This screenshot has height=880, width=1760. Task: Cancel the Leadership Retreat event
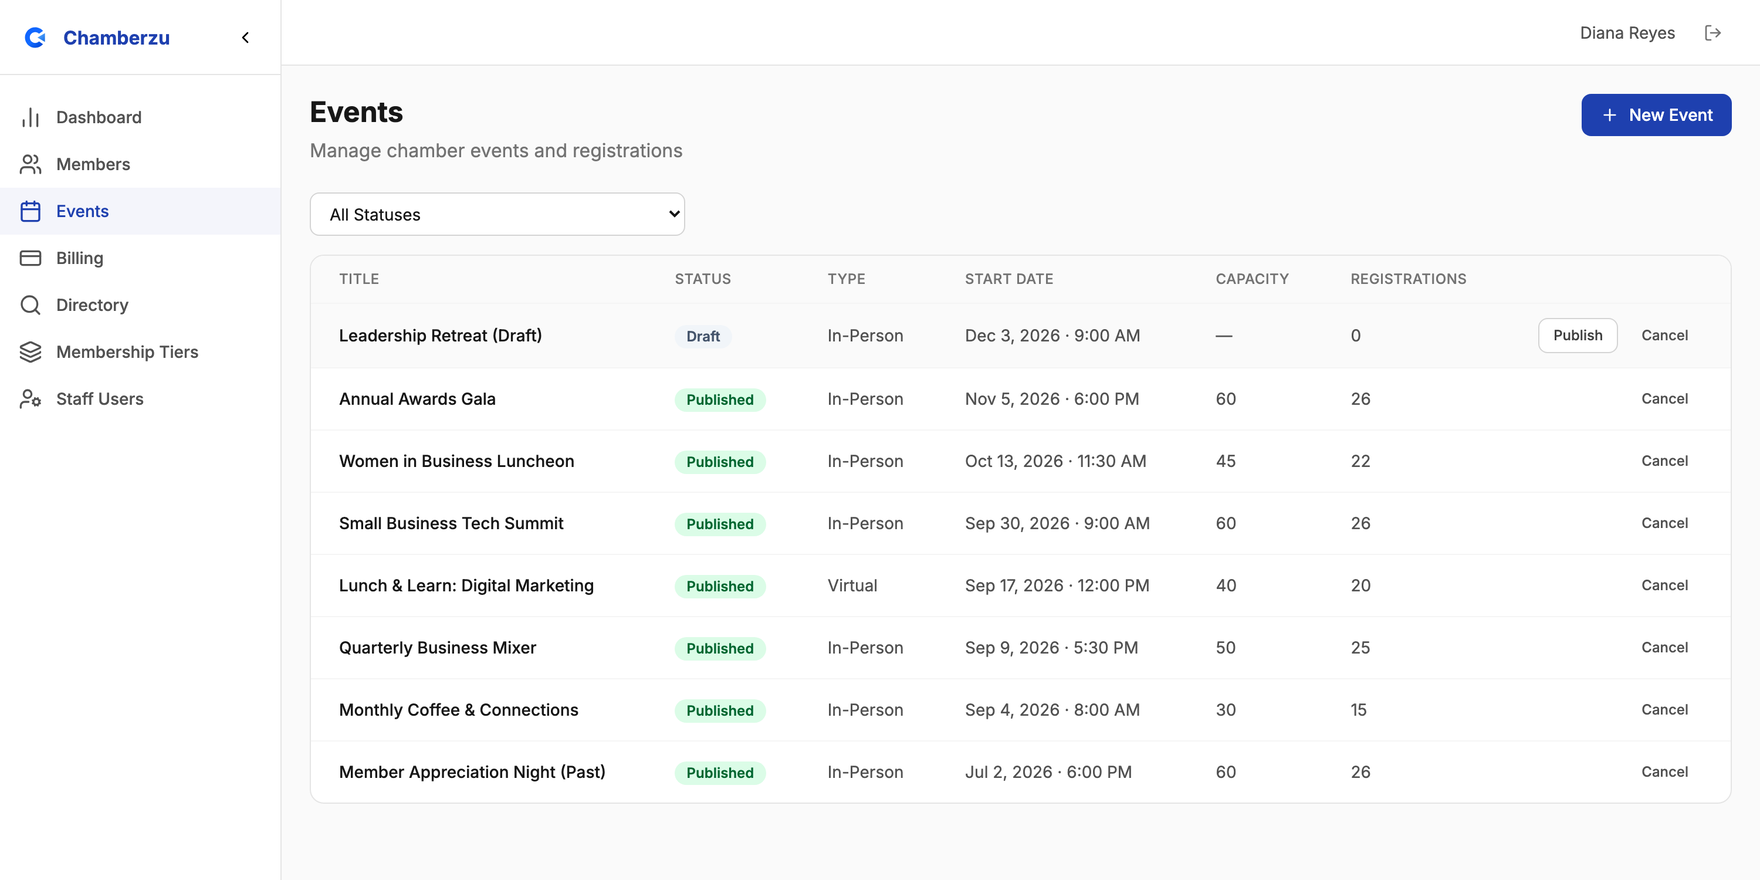pos(1665,336)
